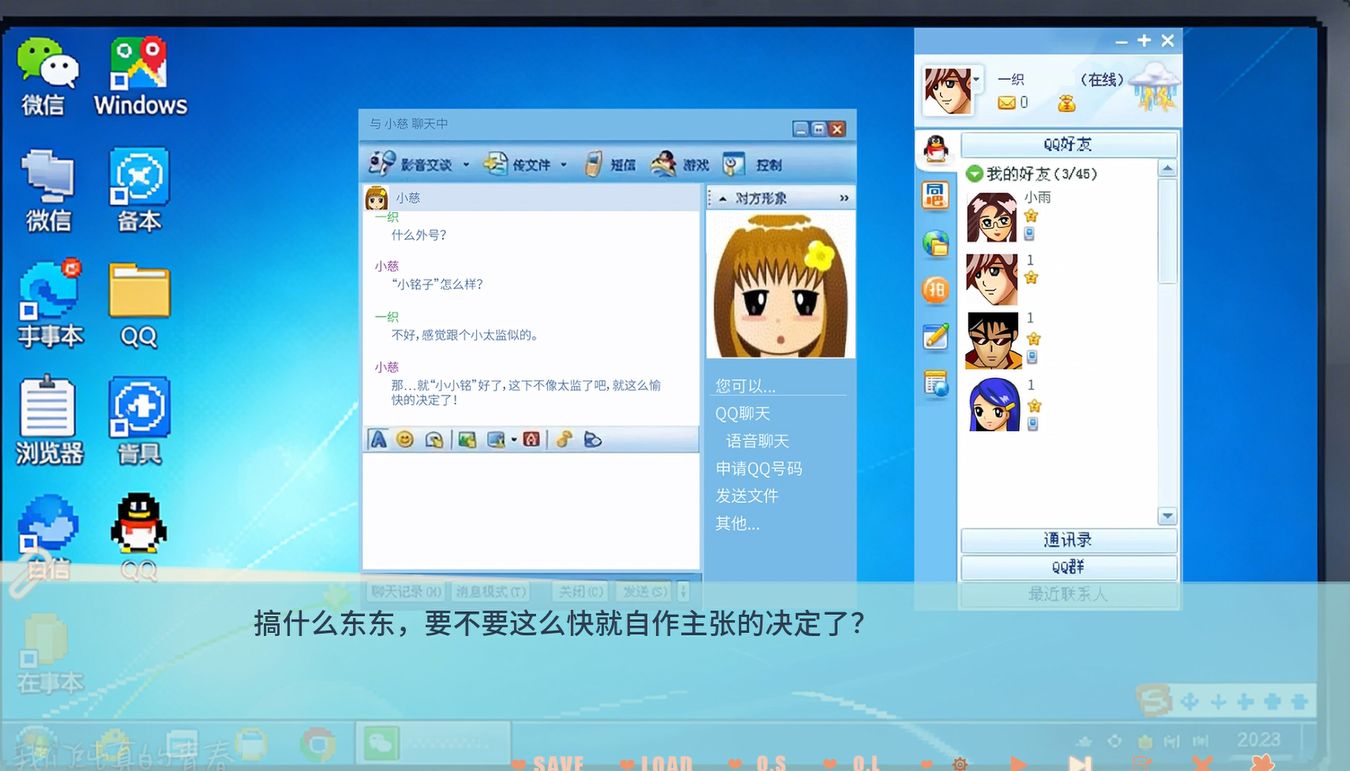Click the music note icon in chat toolbar
The width and height of the screenshot is (1350, 771).
[564, 439]
